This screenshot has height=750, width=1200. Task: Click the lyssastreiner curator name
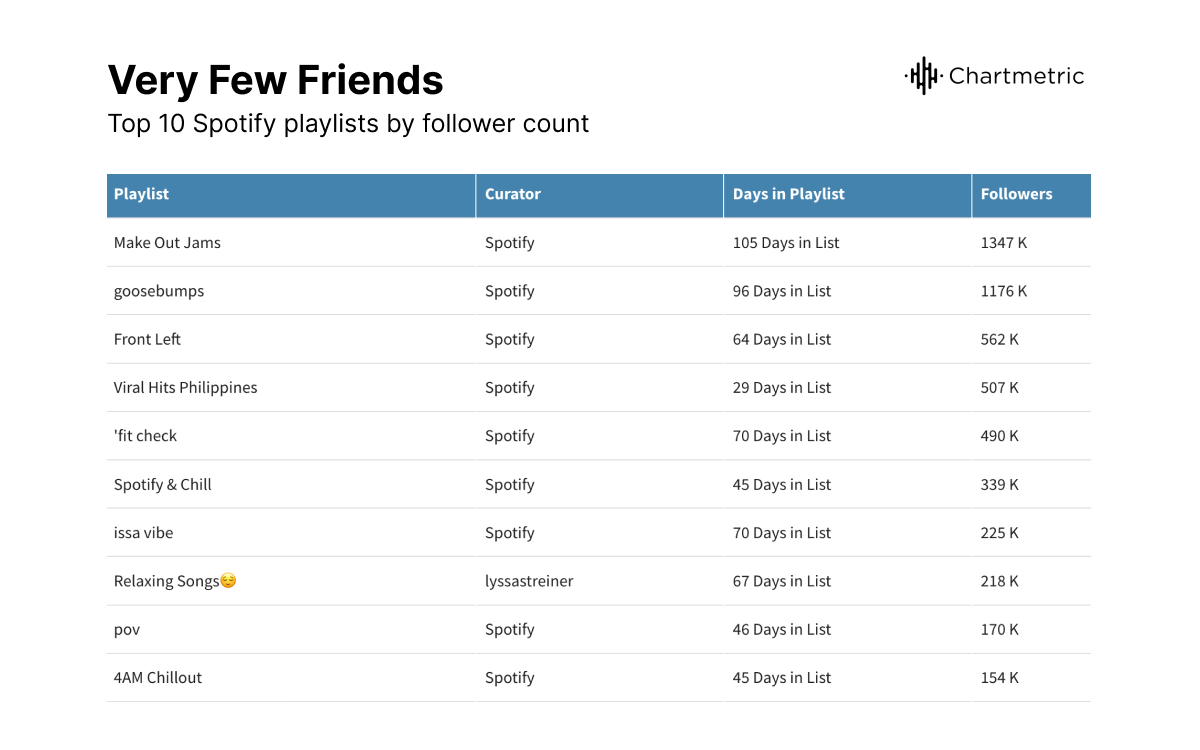(x=529, y=581)
